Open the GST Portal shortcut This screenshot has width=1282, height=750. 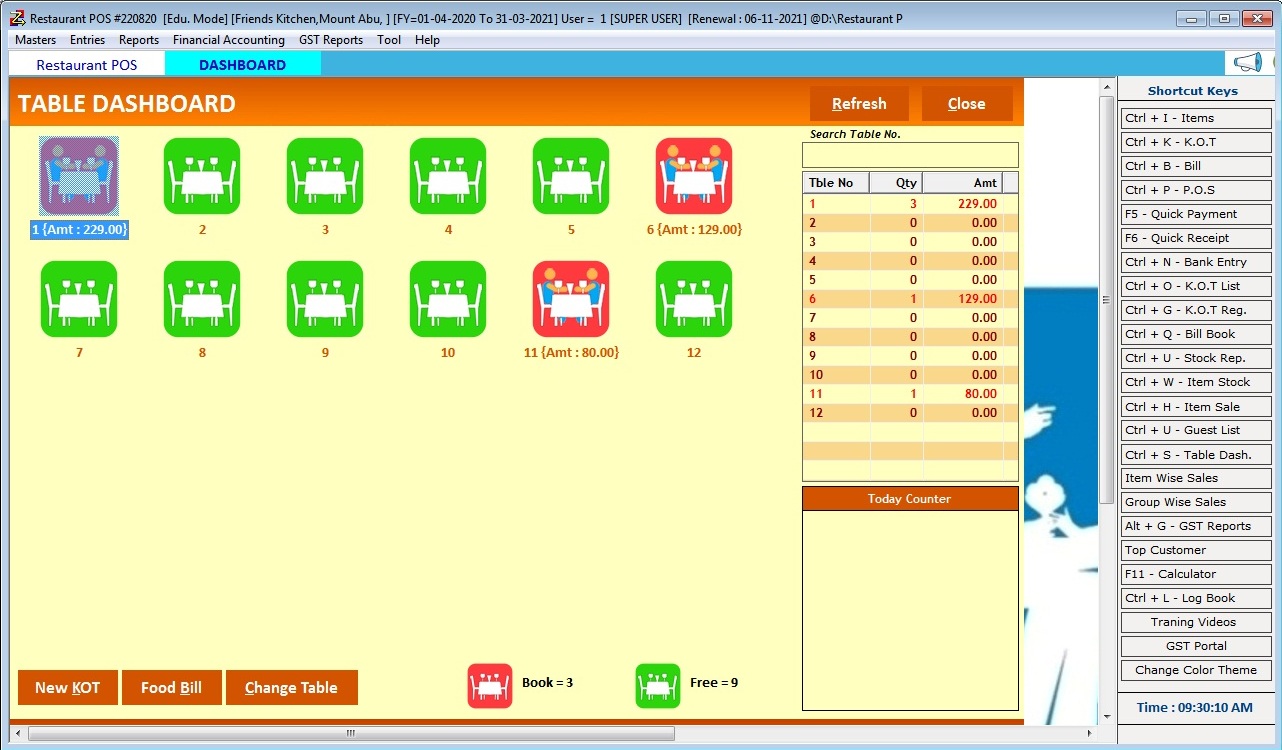pos(1195,645)
